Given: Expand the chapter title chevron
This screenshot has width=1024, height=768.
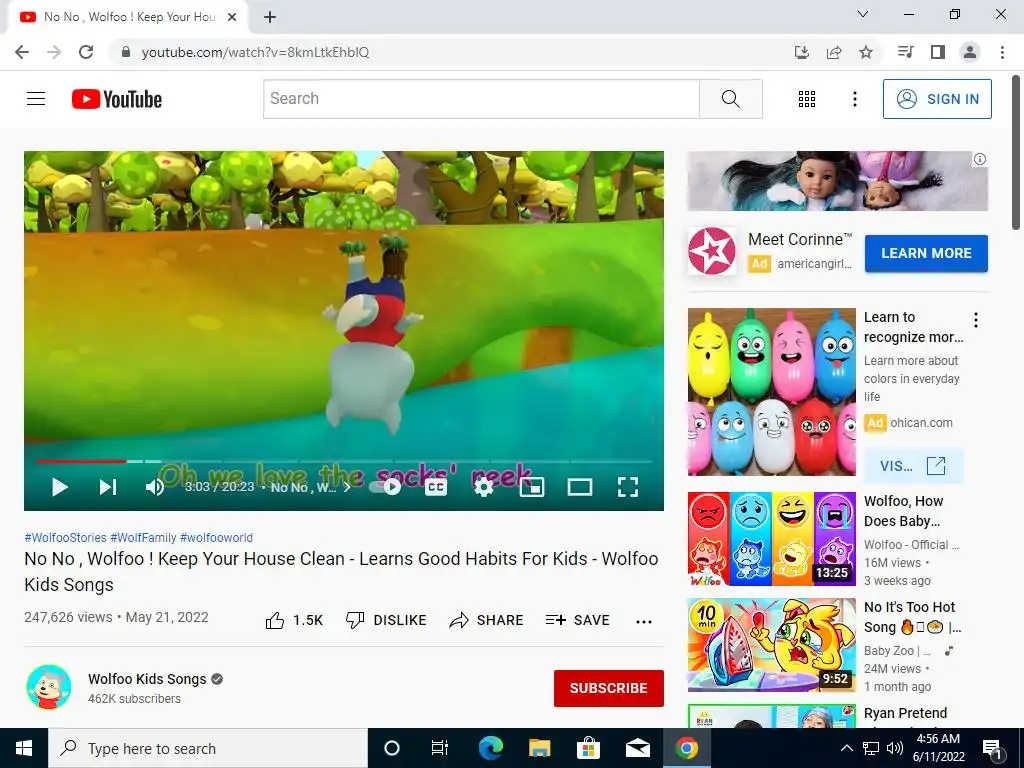Looking at the screenshot, I should pyautogui.click(x=347, y=487).
